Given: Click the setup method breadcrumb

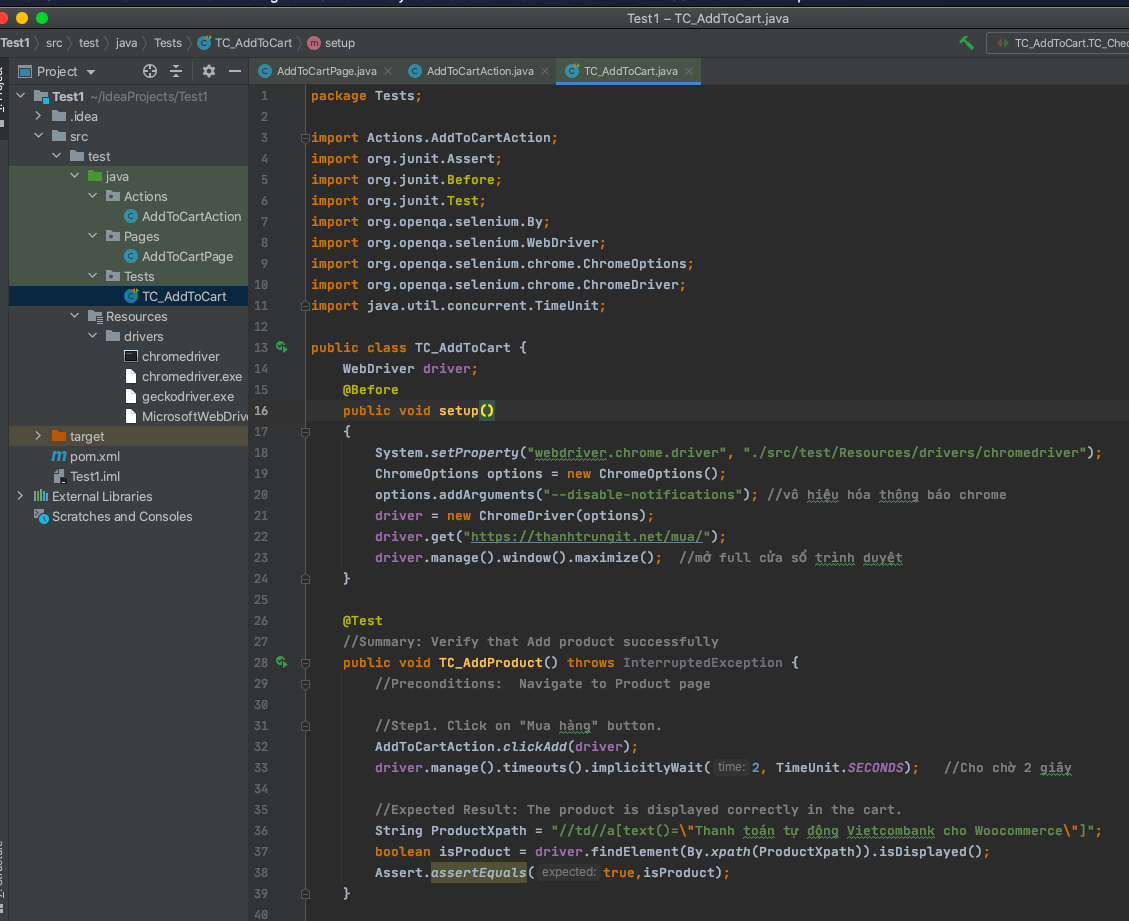Looking at the screenshot, I should tap(331, 43).
